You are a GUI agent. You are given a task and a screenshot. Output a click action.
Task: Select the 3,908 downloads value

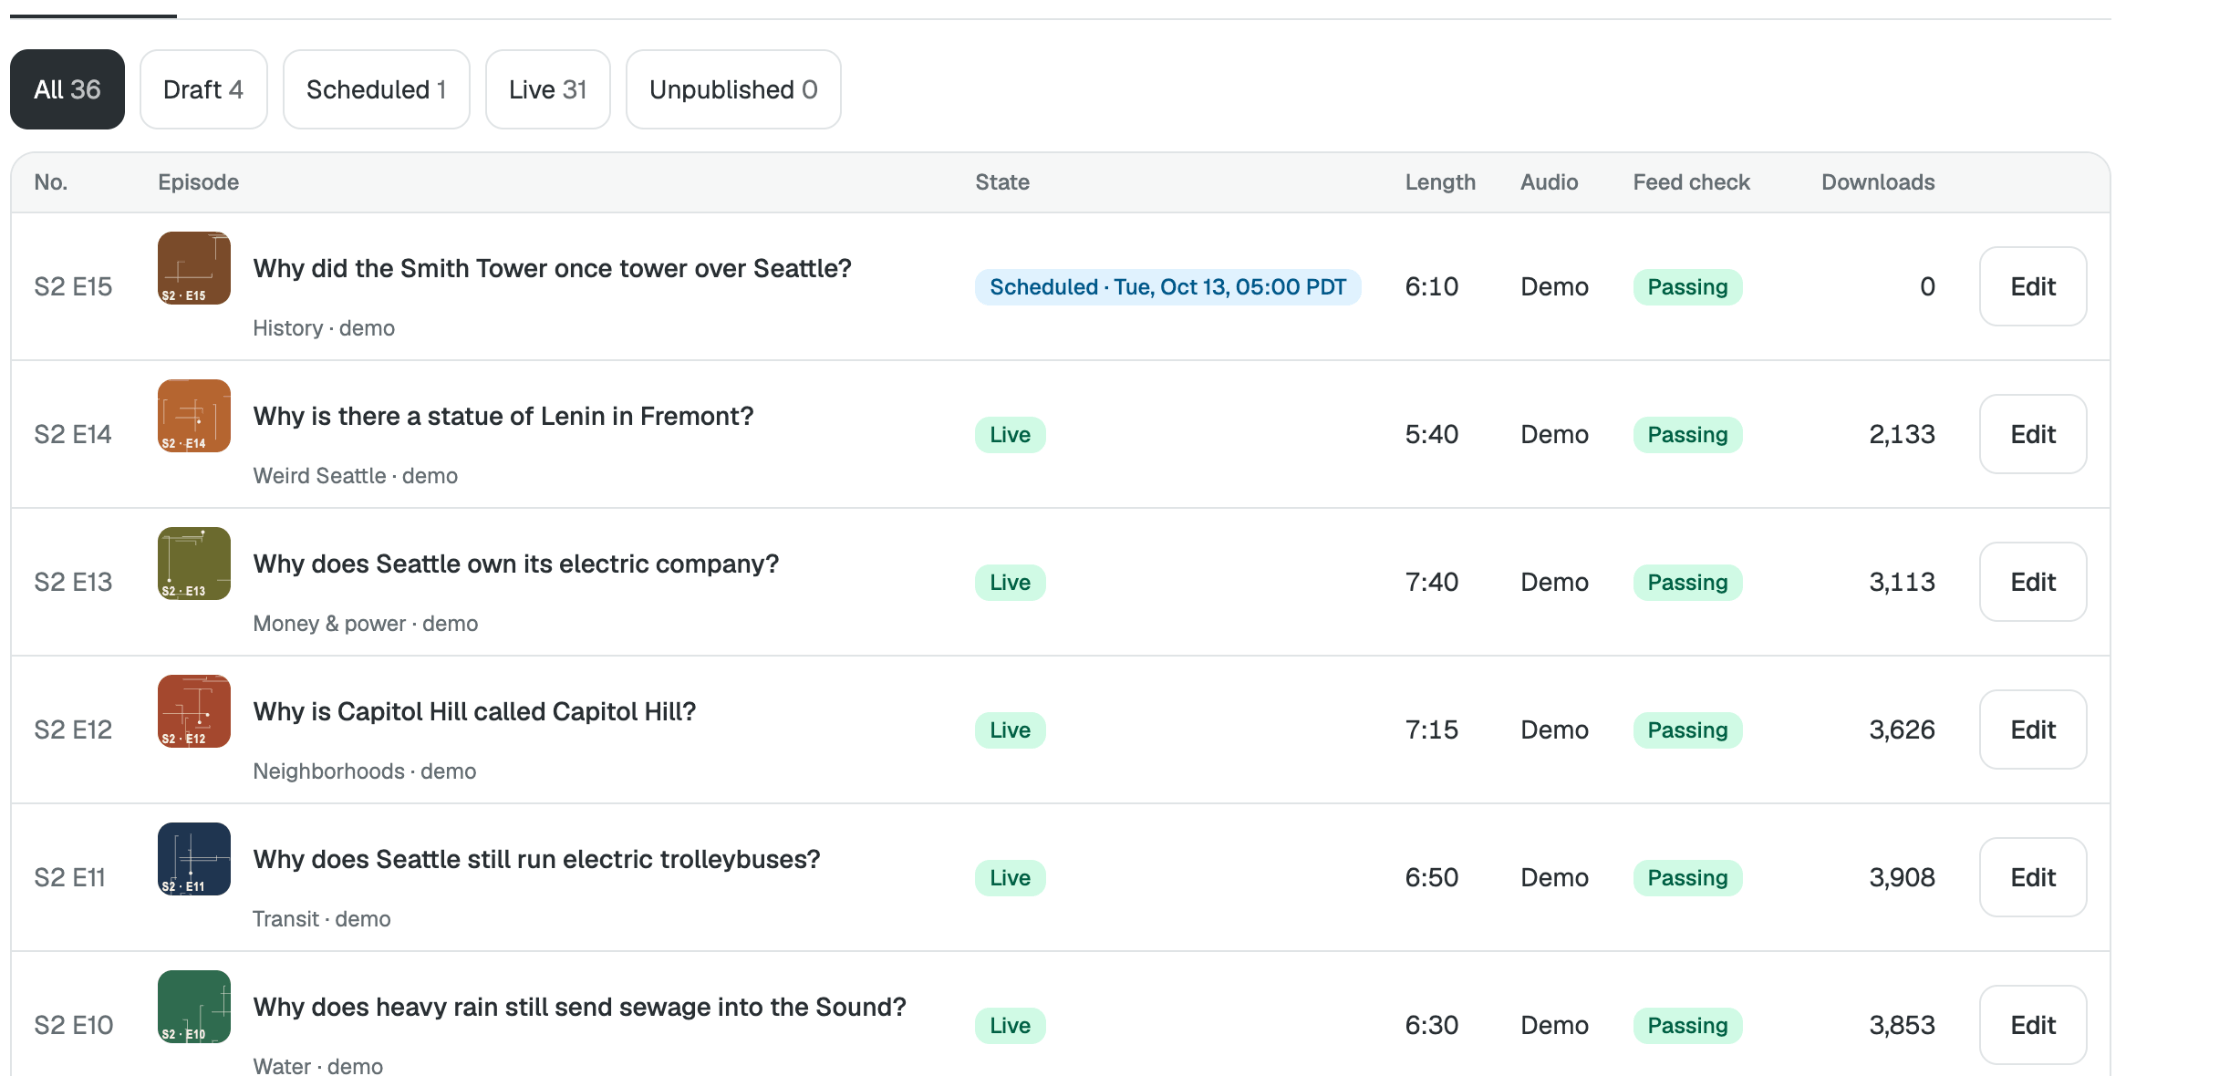[x=1902, y=877]
